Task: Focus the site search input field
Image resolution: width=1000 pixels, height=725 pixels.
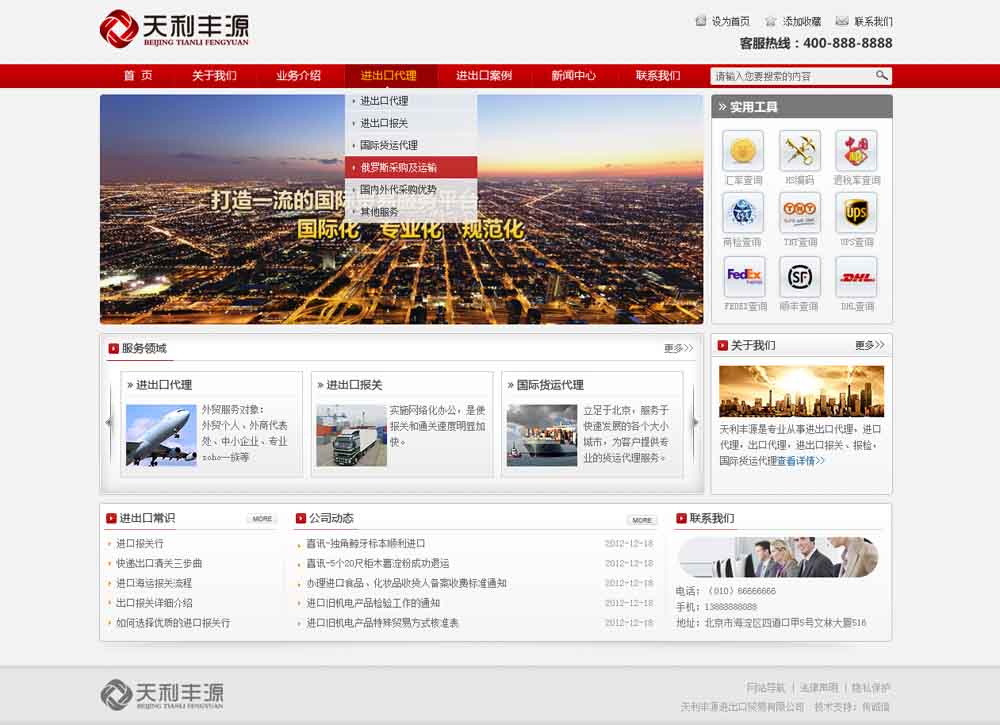Action: 790,76
